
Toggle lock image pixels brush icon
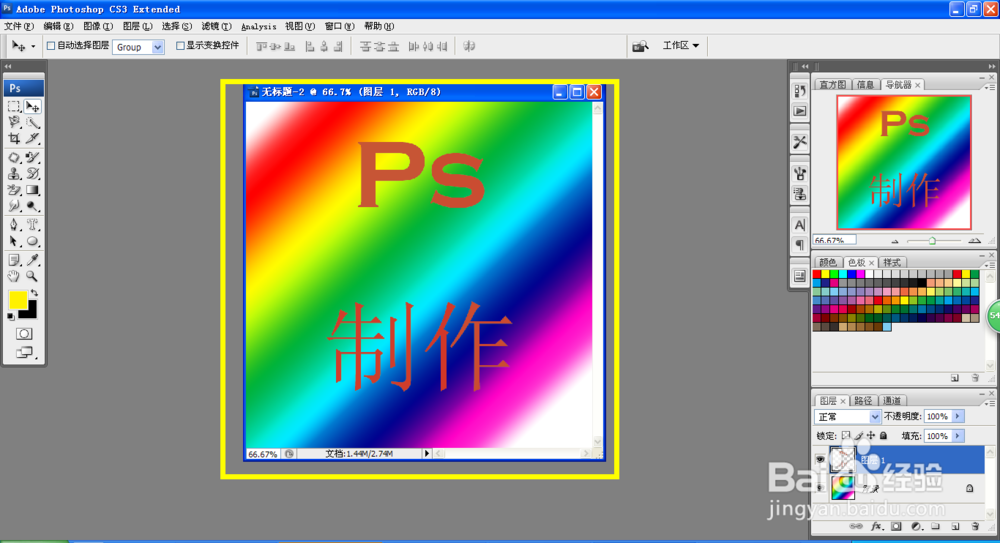point(858,436)
